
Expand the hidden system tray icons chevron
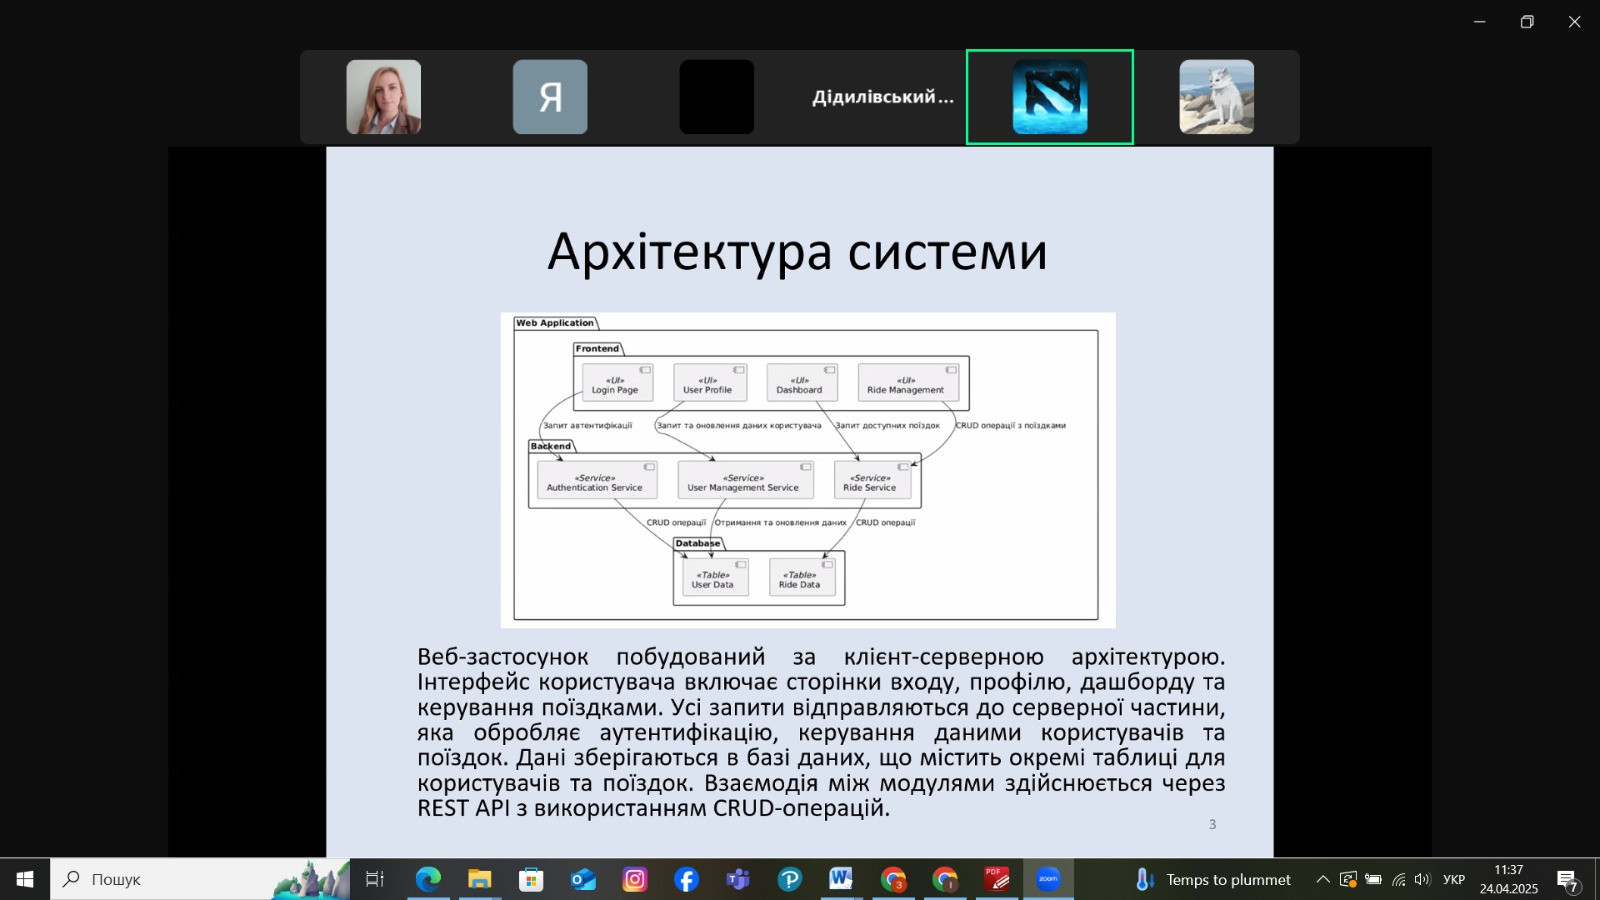coord(1323,879)
